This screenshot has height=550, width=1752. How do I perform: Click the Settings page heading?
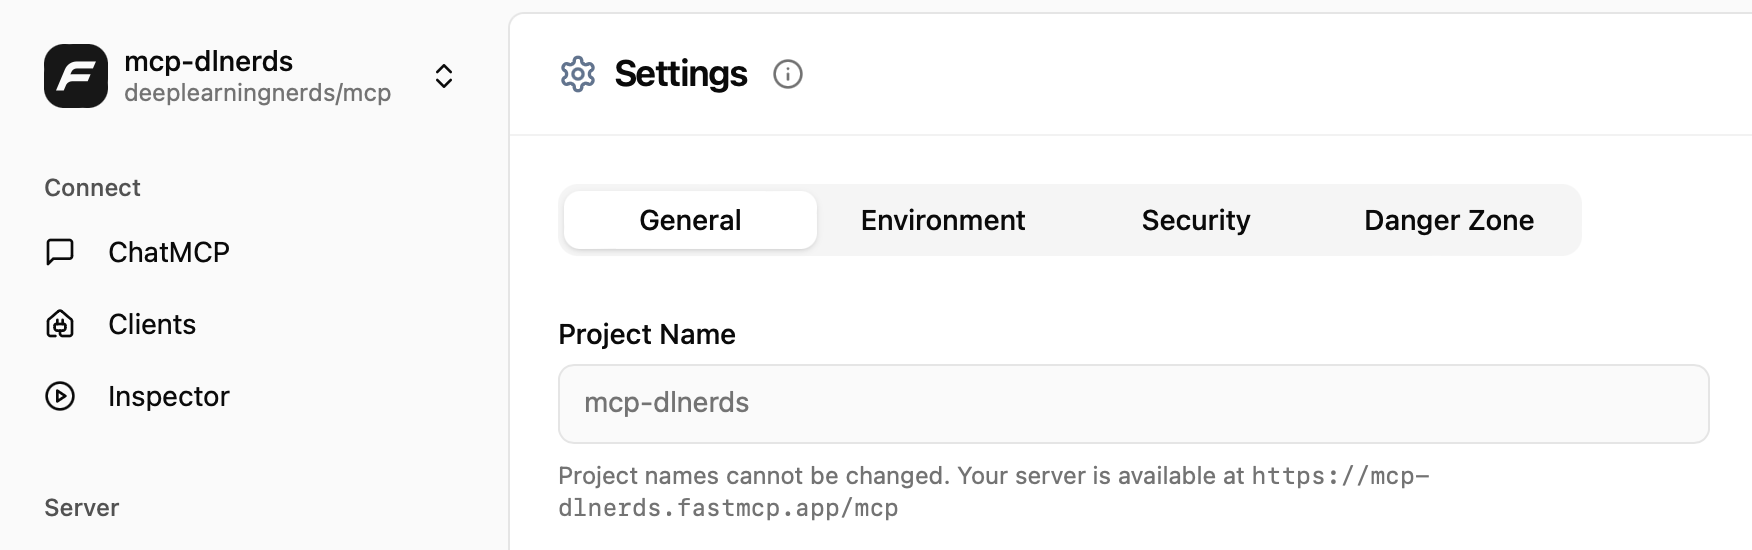tap(681, 74)
